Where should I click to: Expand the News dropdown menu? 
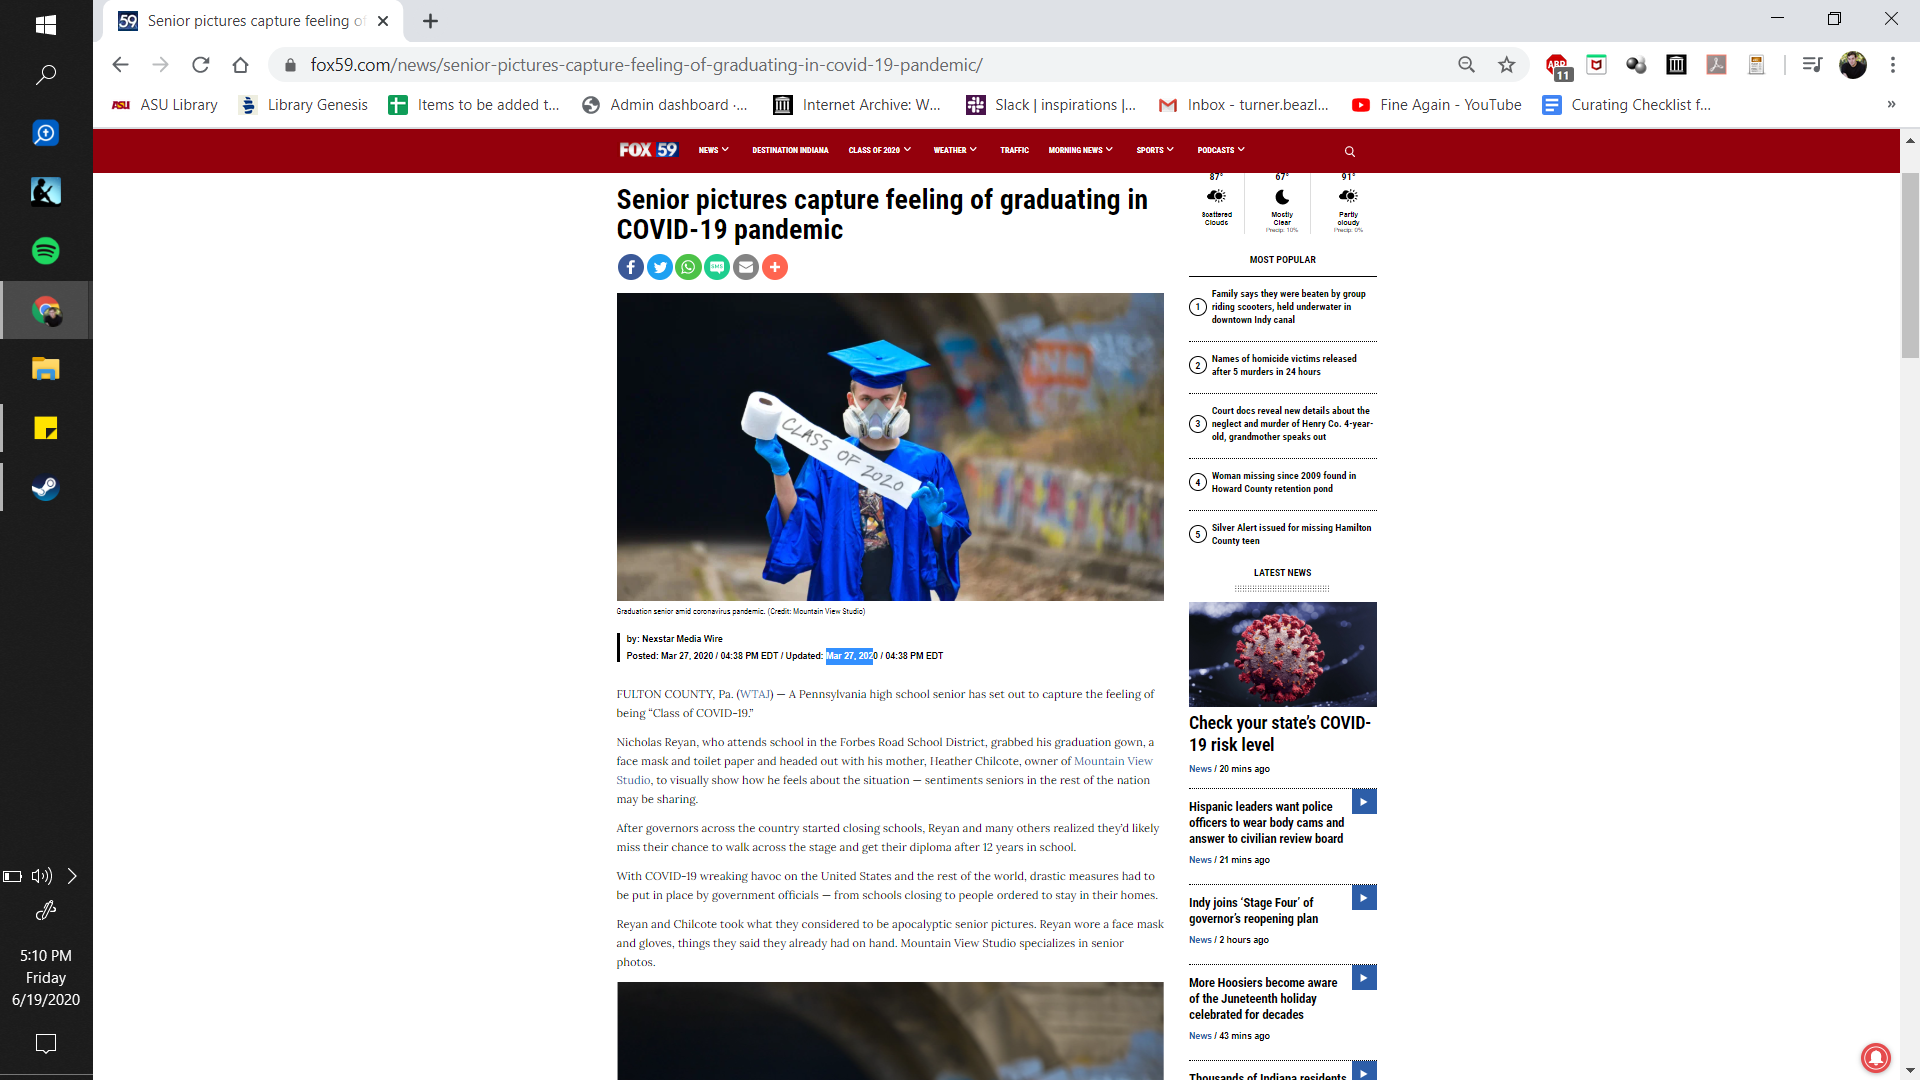point(713,150)
